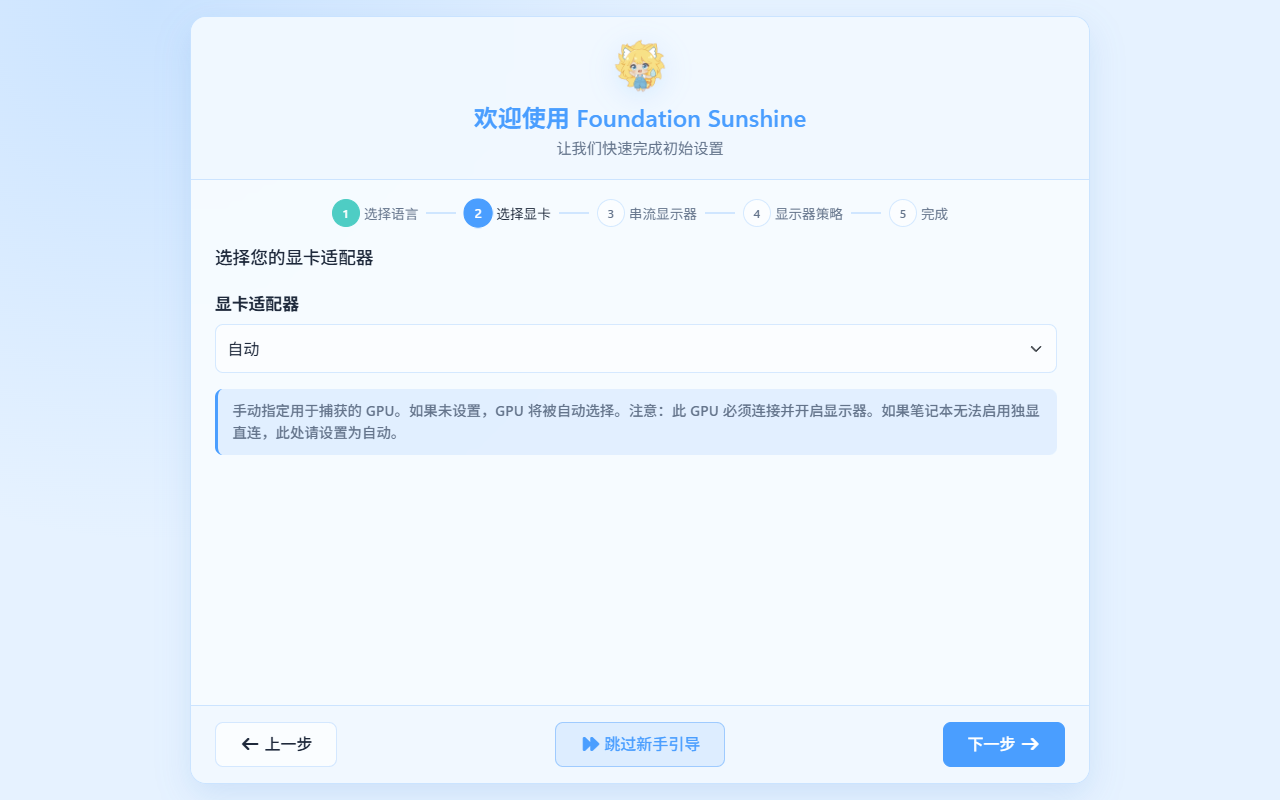Screen dimensions: 1280x800
Task: Proceed with the 下一步 button
Action: pos(1004,744)
